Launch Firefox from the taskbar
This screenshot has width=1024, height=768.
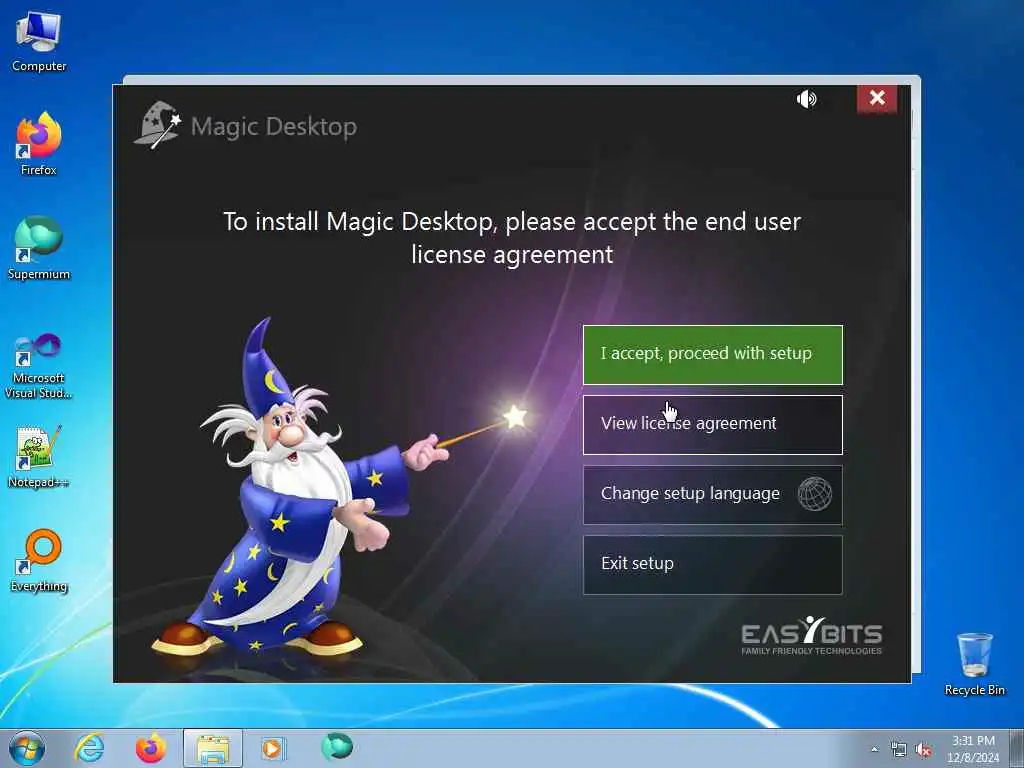[150, 748]
